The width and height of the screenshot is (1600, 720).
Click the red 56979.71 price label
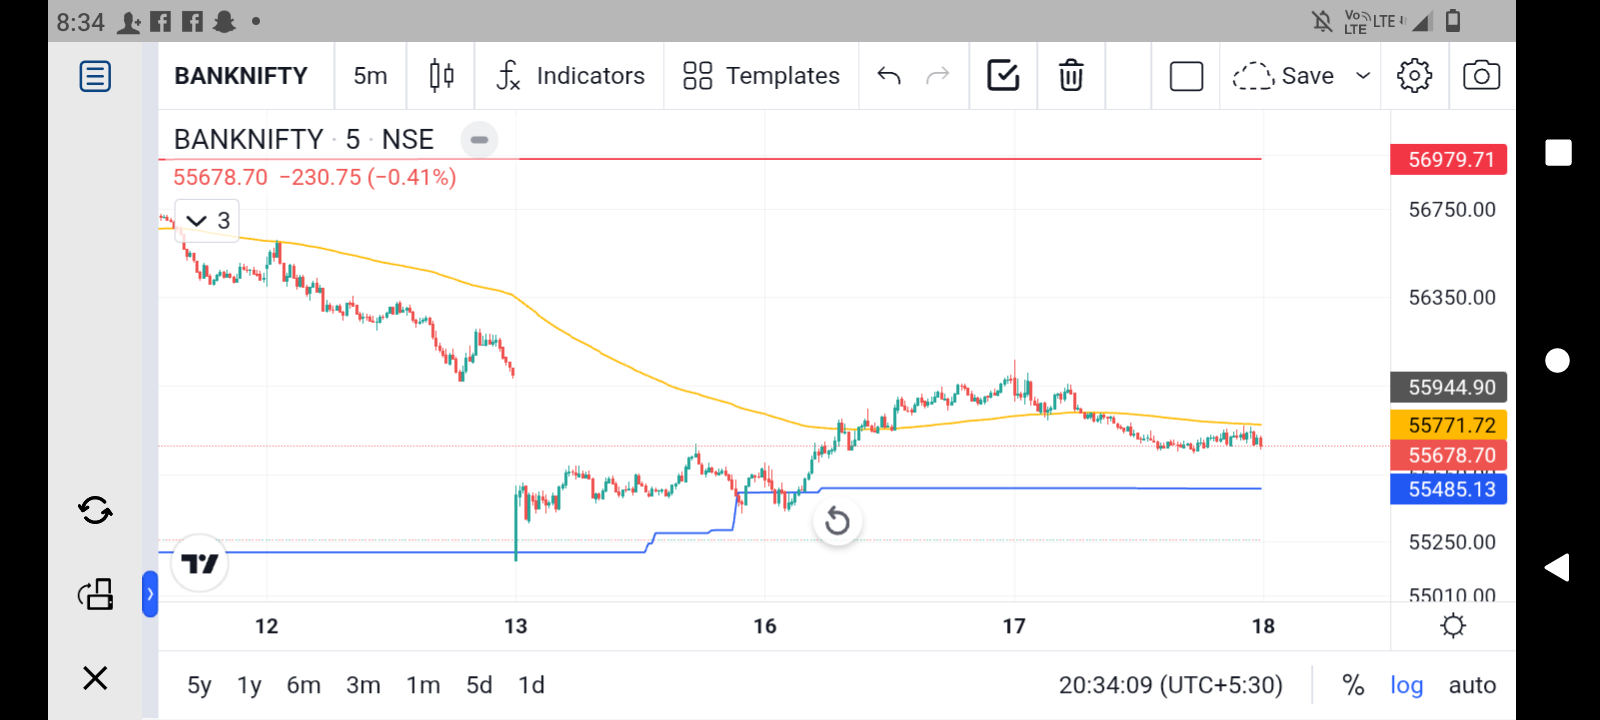[1449, 159]
